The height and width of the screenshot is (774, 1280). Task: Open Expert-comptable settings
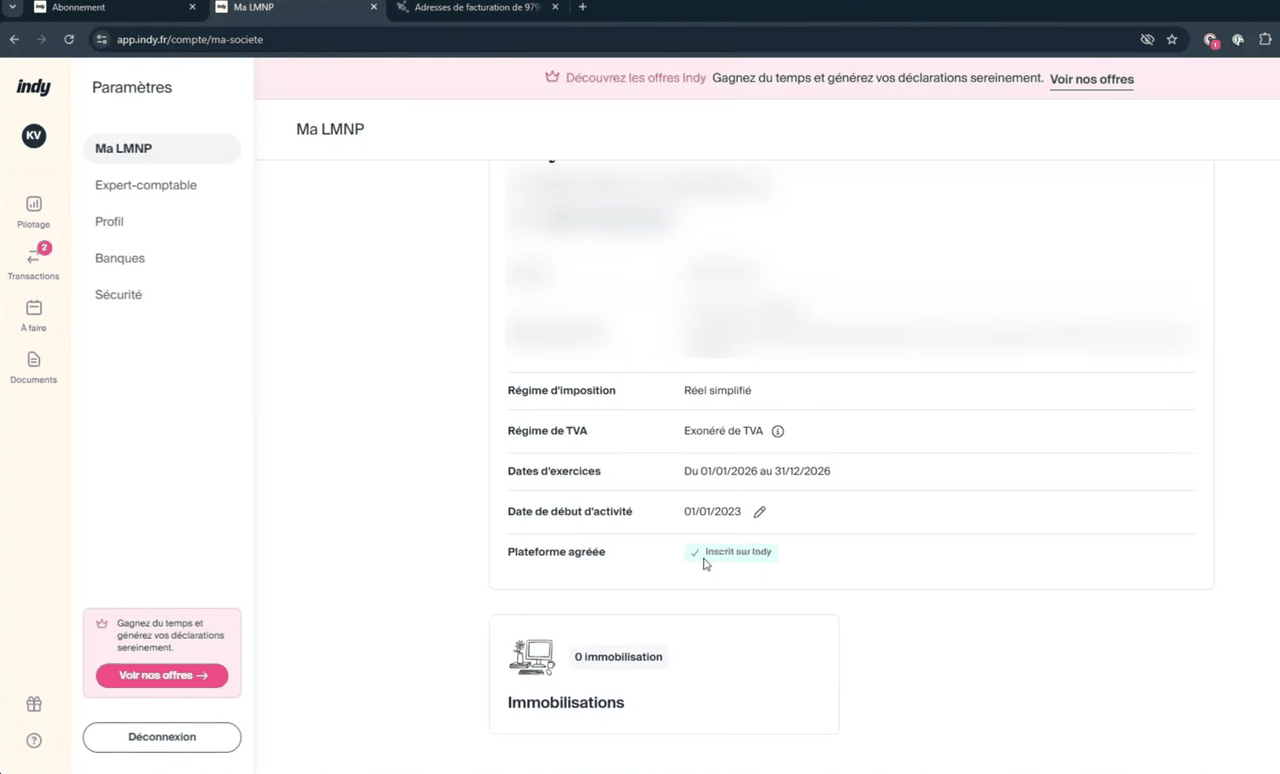point(146,185)
